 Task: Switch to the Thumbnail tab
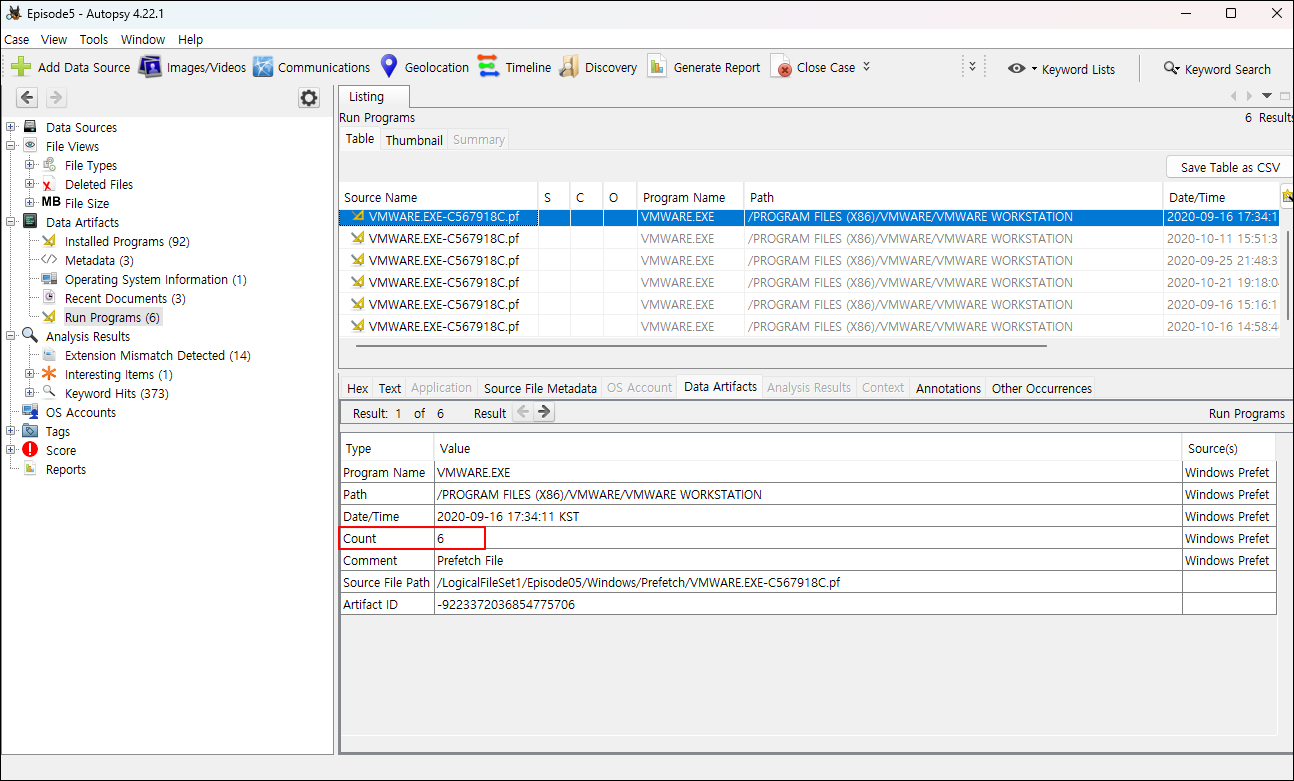tap(414, 140)
